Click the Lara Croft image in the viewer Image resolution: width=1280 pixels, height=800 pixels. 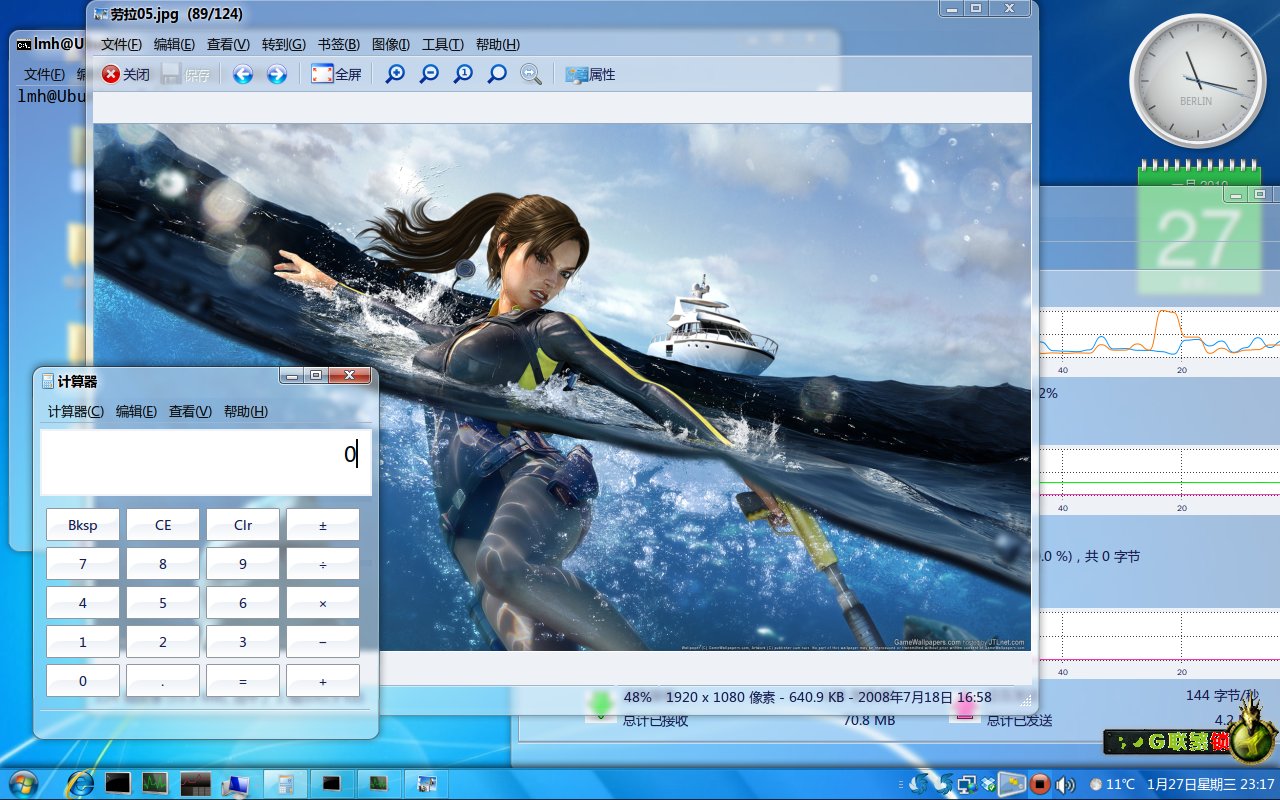point(562,387)
